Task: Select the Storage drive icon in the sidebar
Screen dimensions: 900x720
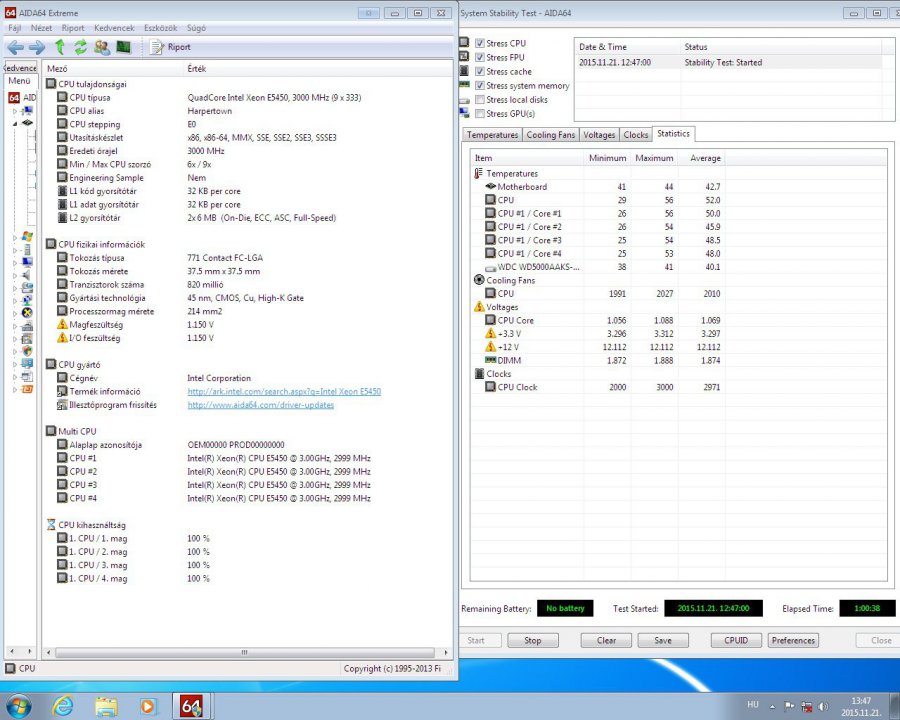Action: pos(27,287)
